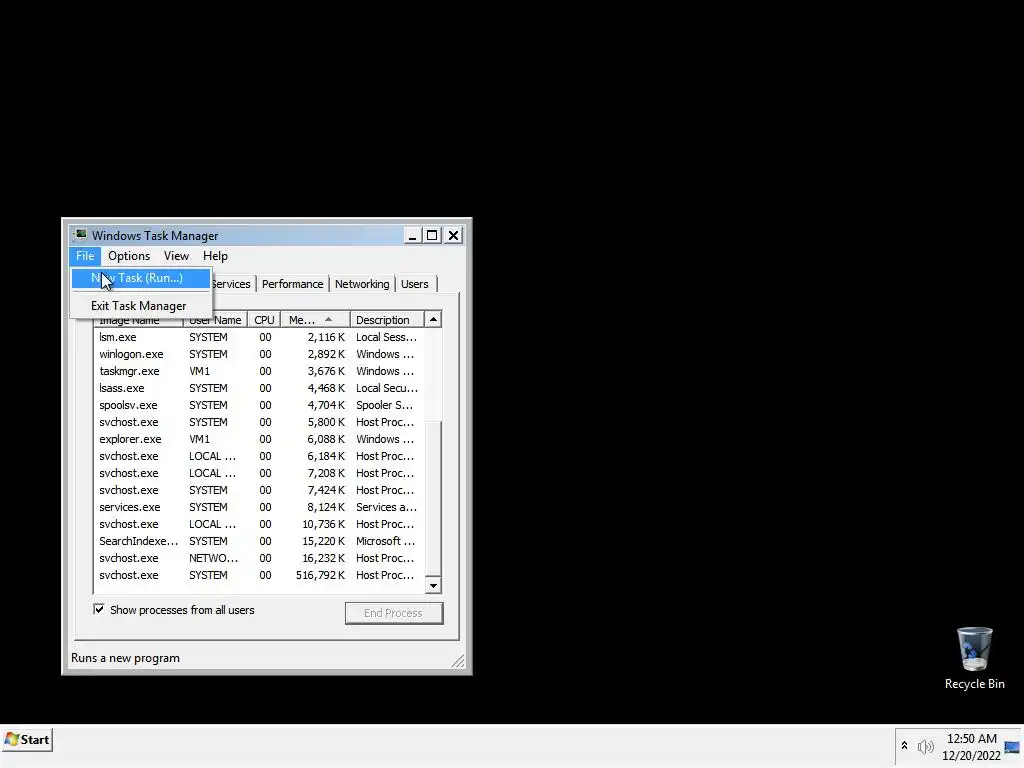This screenshot has height=768, width=1024.
Task: Select the services.exe process row
Action: tap(259, 507)
